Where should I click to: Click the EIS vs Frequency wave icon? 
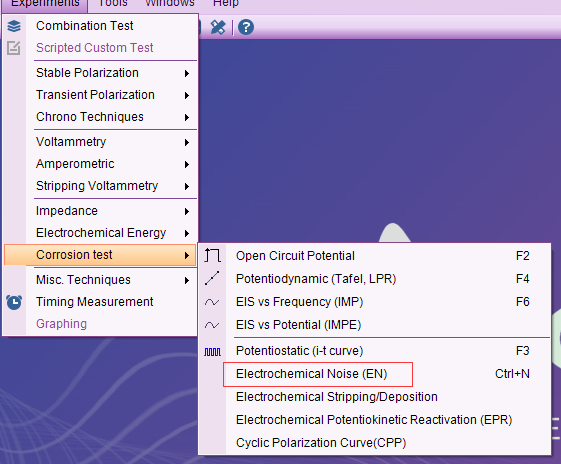point(212,302)
